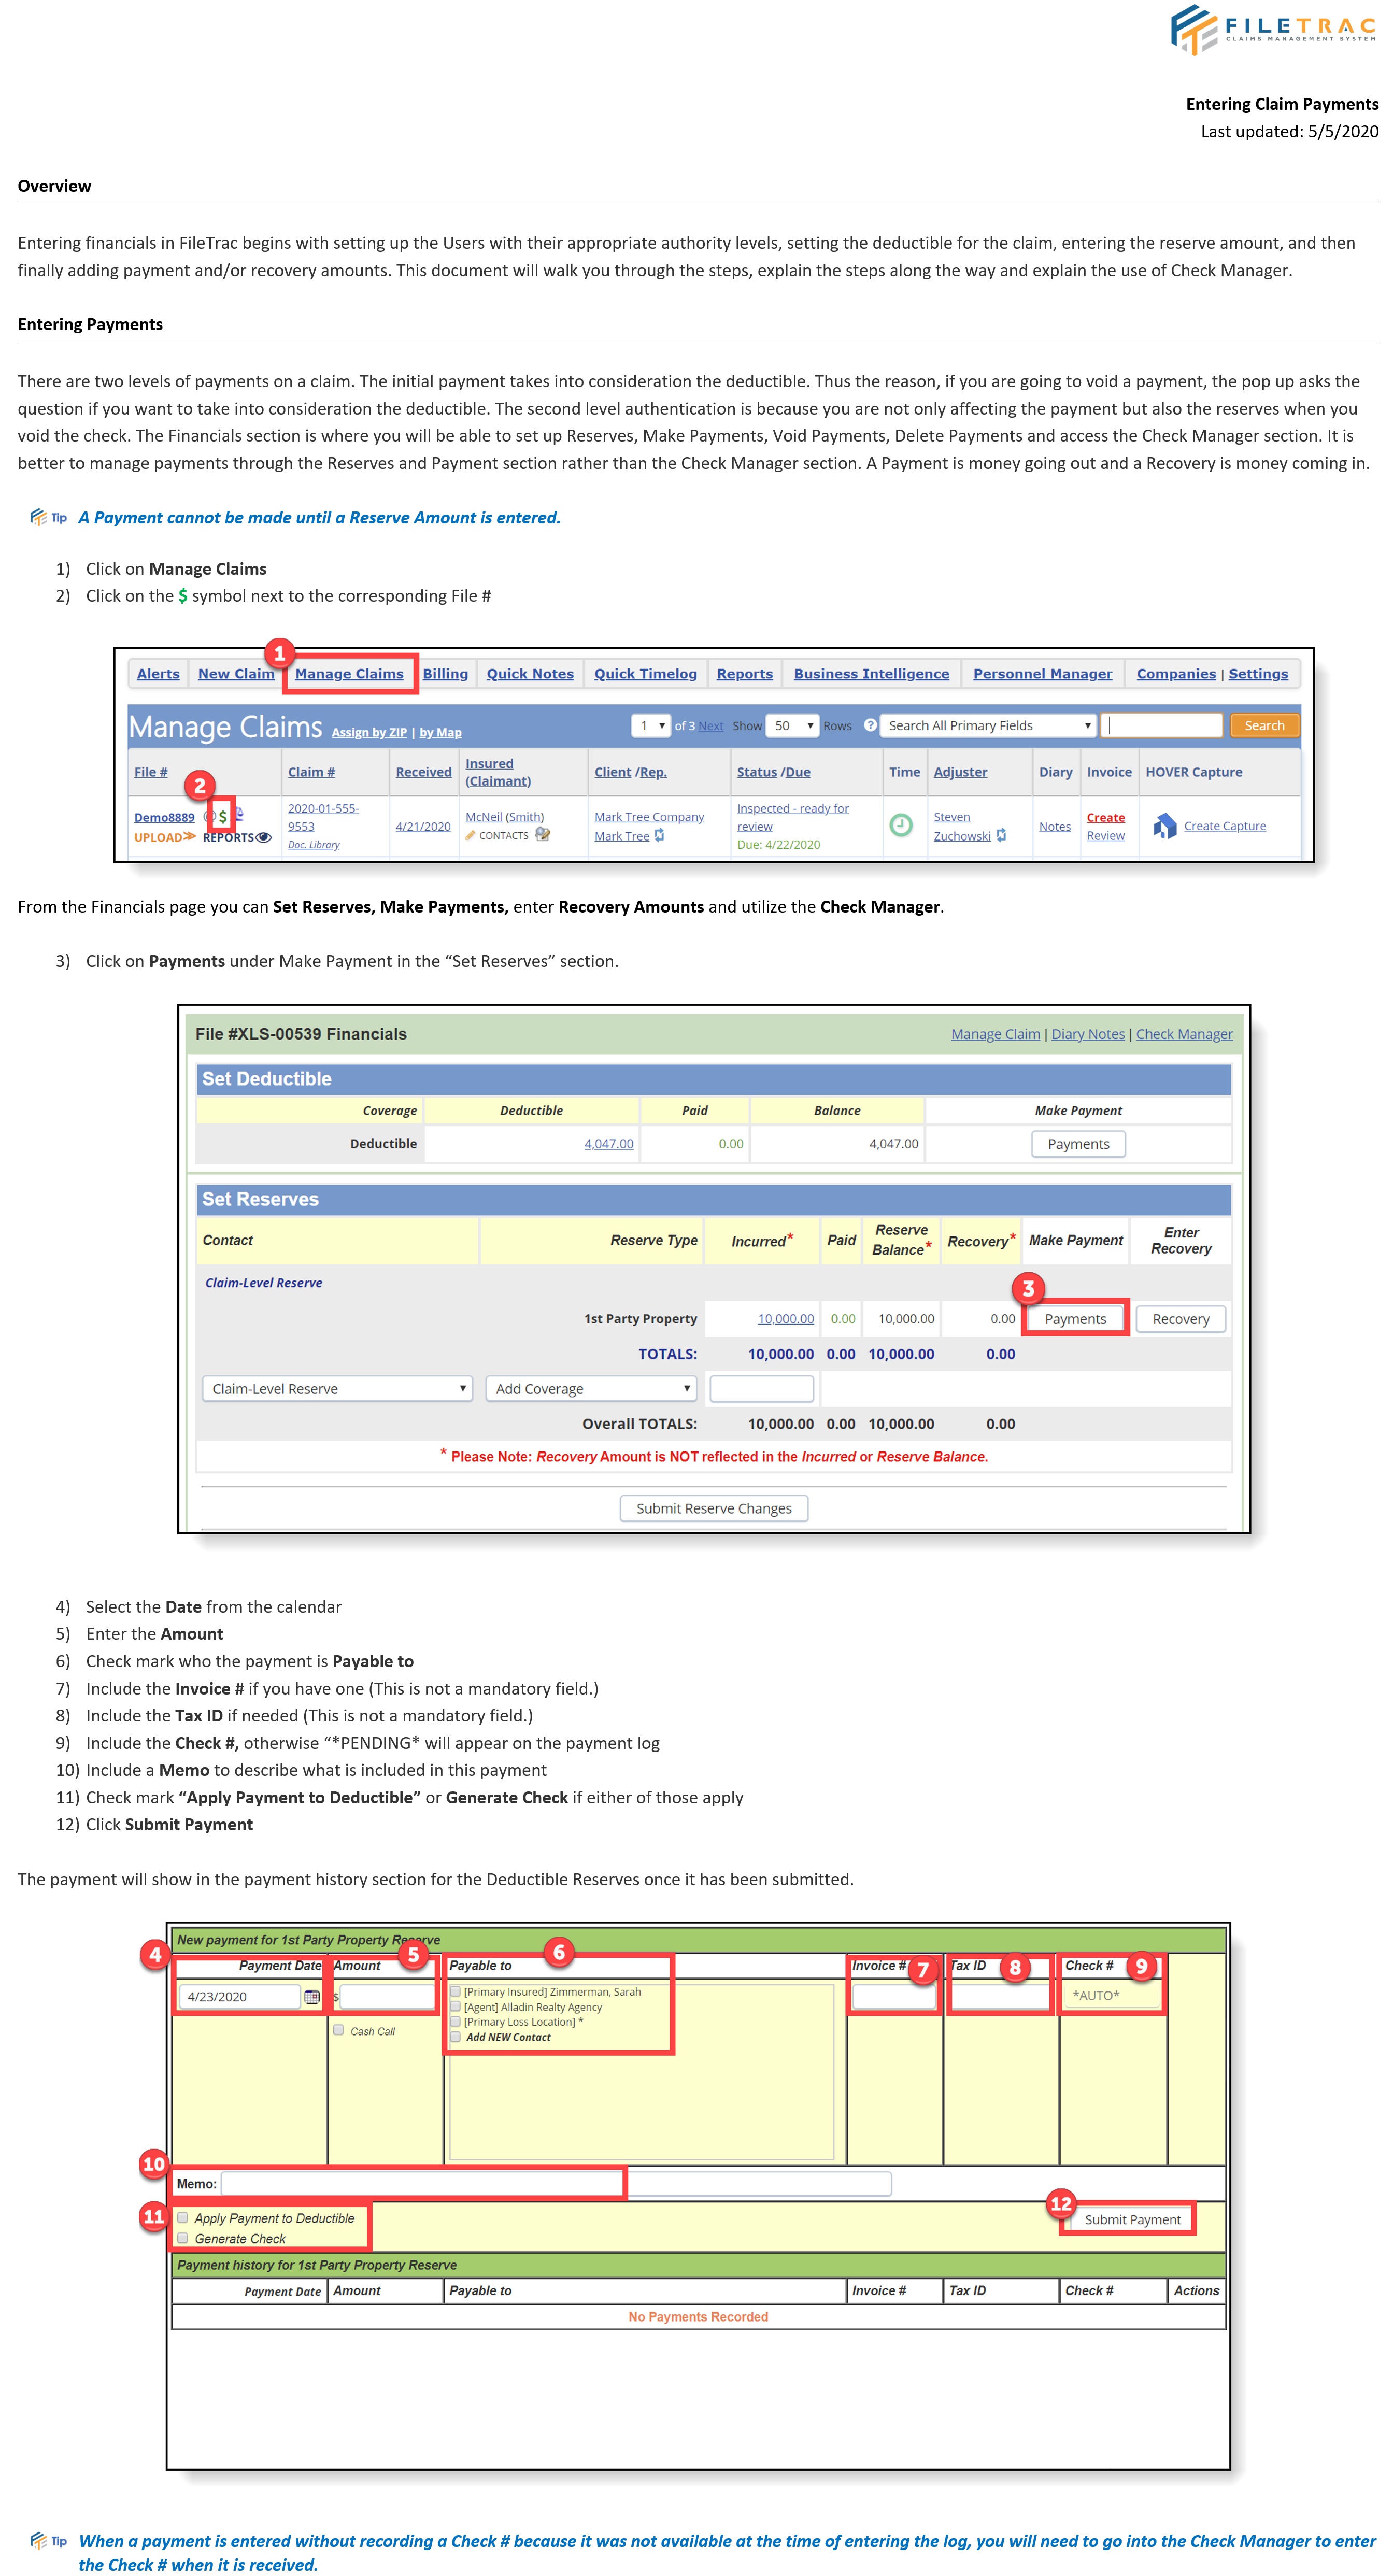Tick the Generate Check checkbox

(x=183, y=2238)
